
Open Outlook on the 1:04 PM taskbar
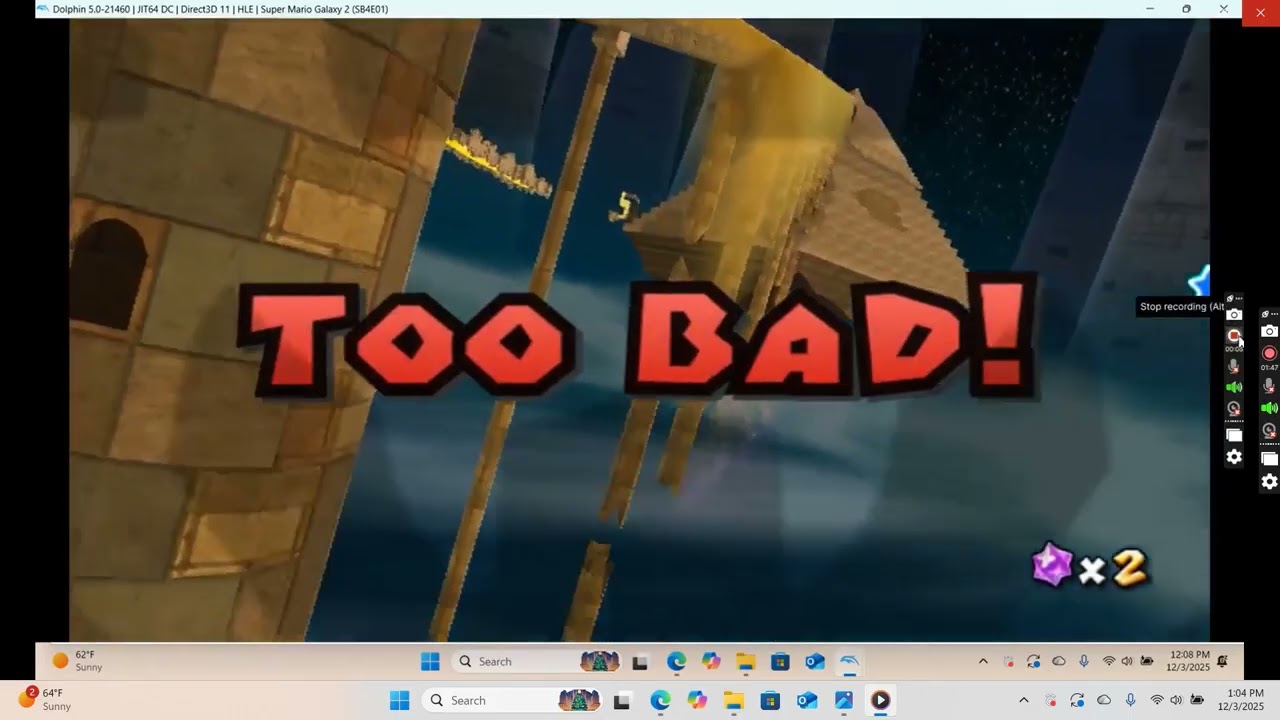(x=807, y=701)
